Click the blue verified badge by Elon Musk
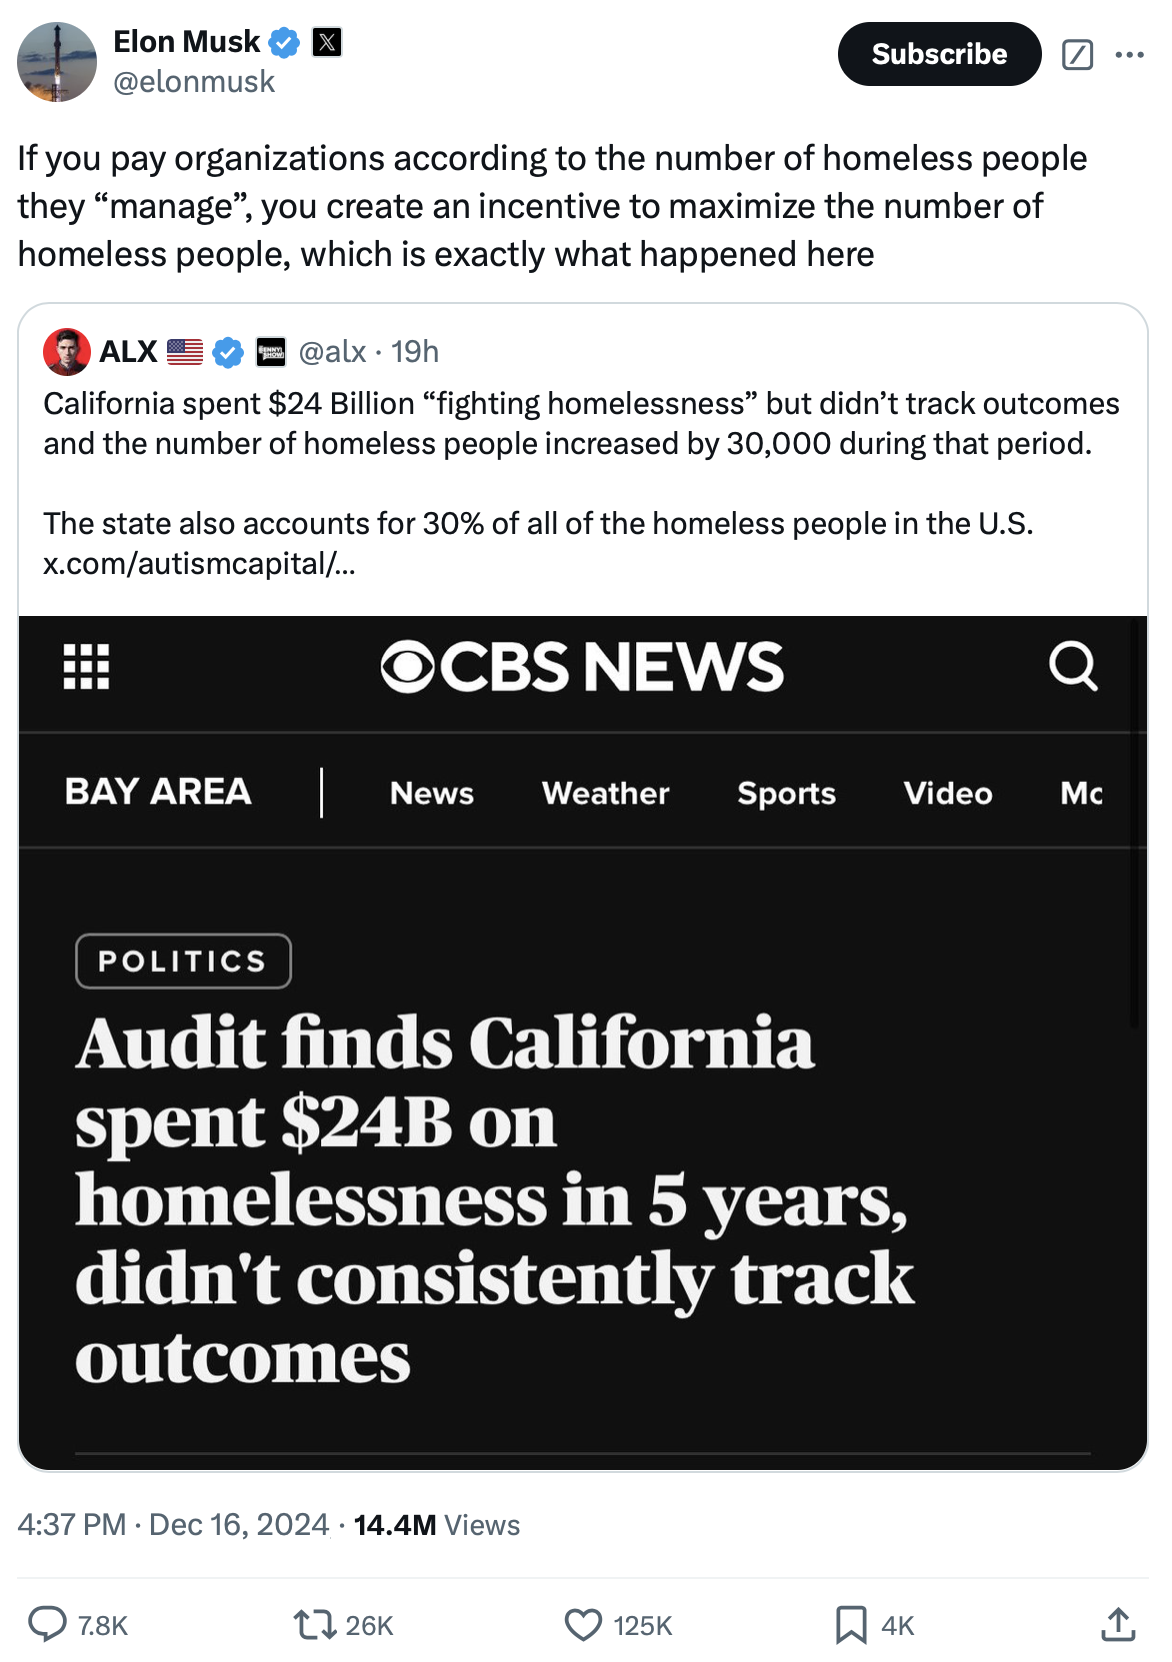The width and height of the screenshot is (1172, 1662). 285,42
